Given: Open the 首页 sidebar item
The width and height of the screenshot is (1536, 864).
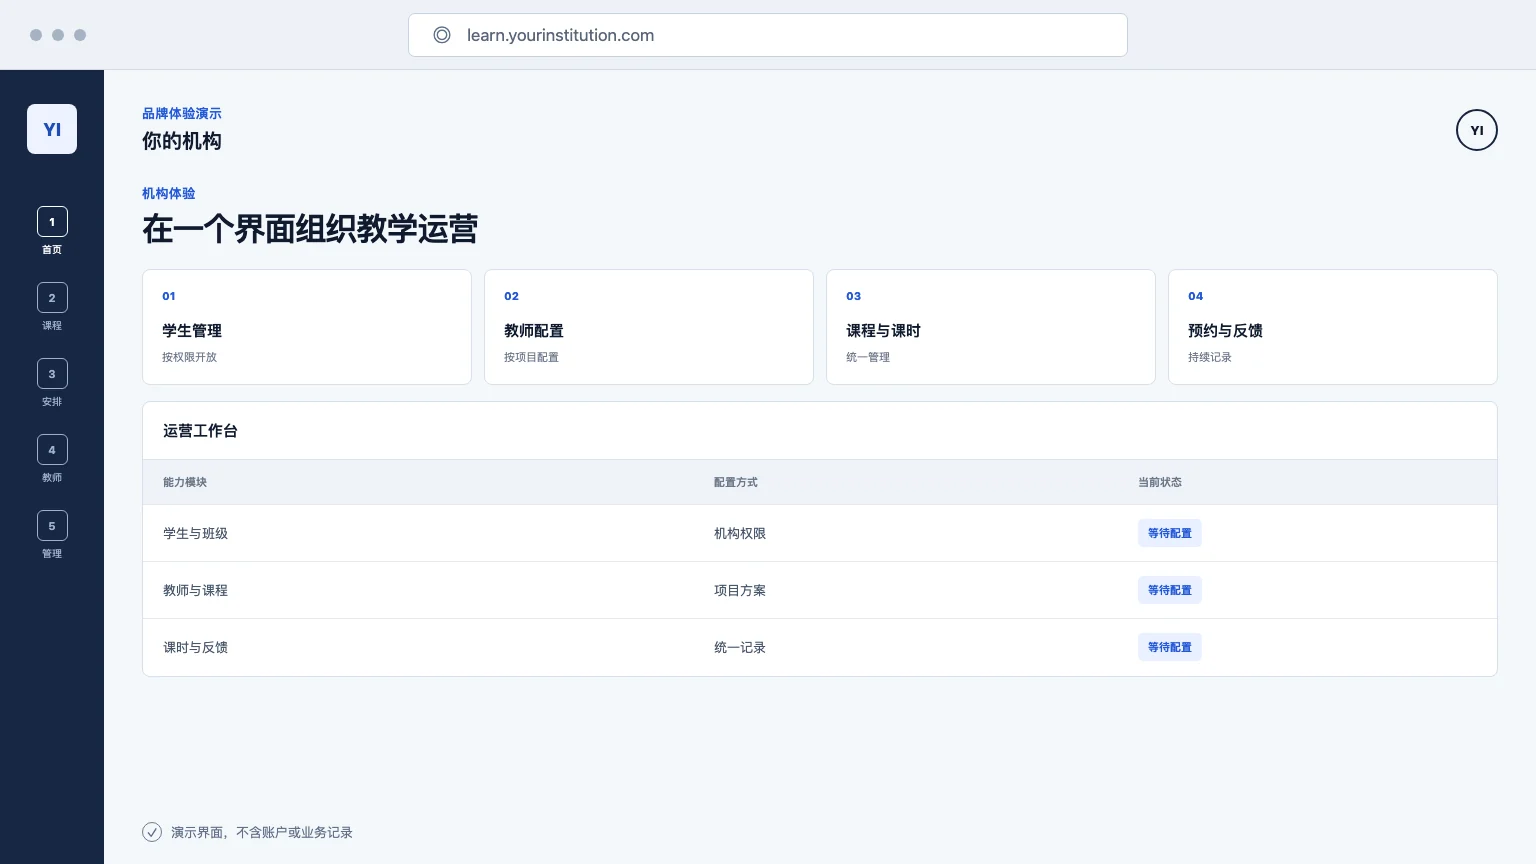Looking at the screenshot, I should click(x=52, y=231).
